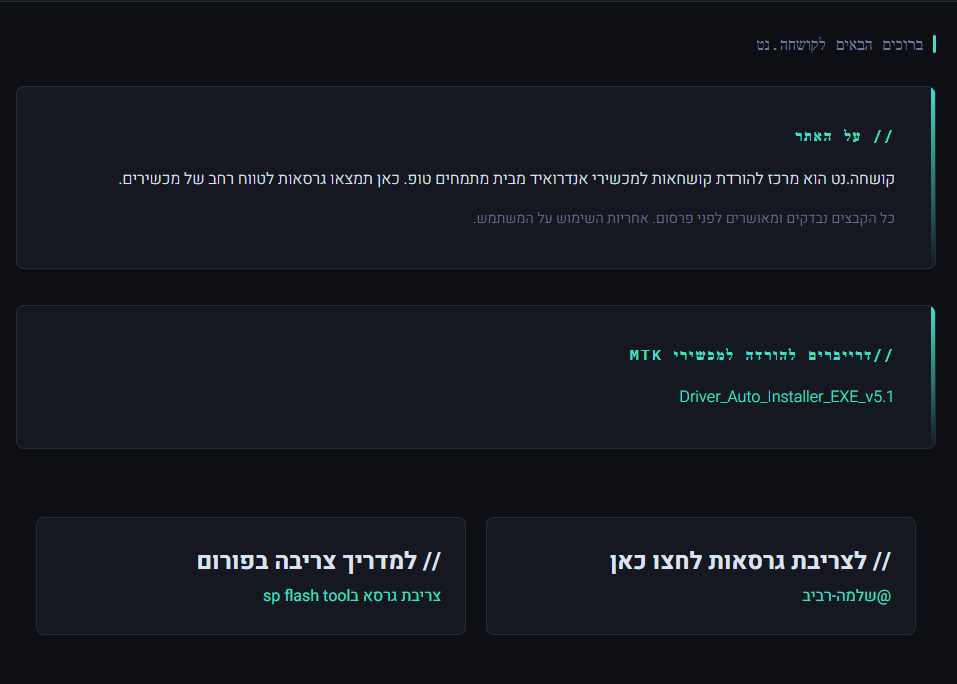Click the word MTK in the drivers heading
This screenshot has width=957, height=684.
tap(646, 355)
